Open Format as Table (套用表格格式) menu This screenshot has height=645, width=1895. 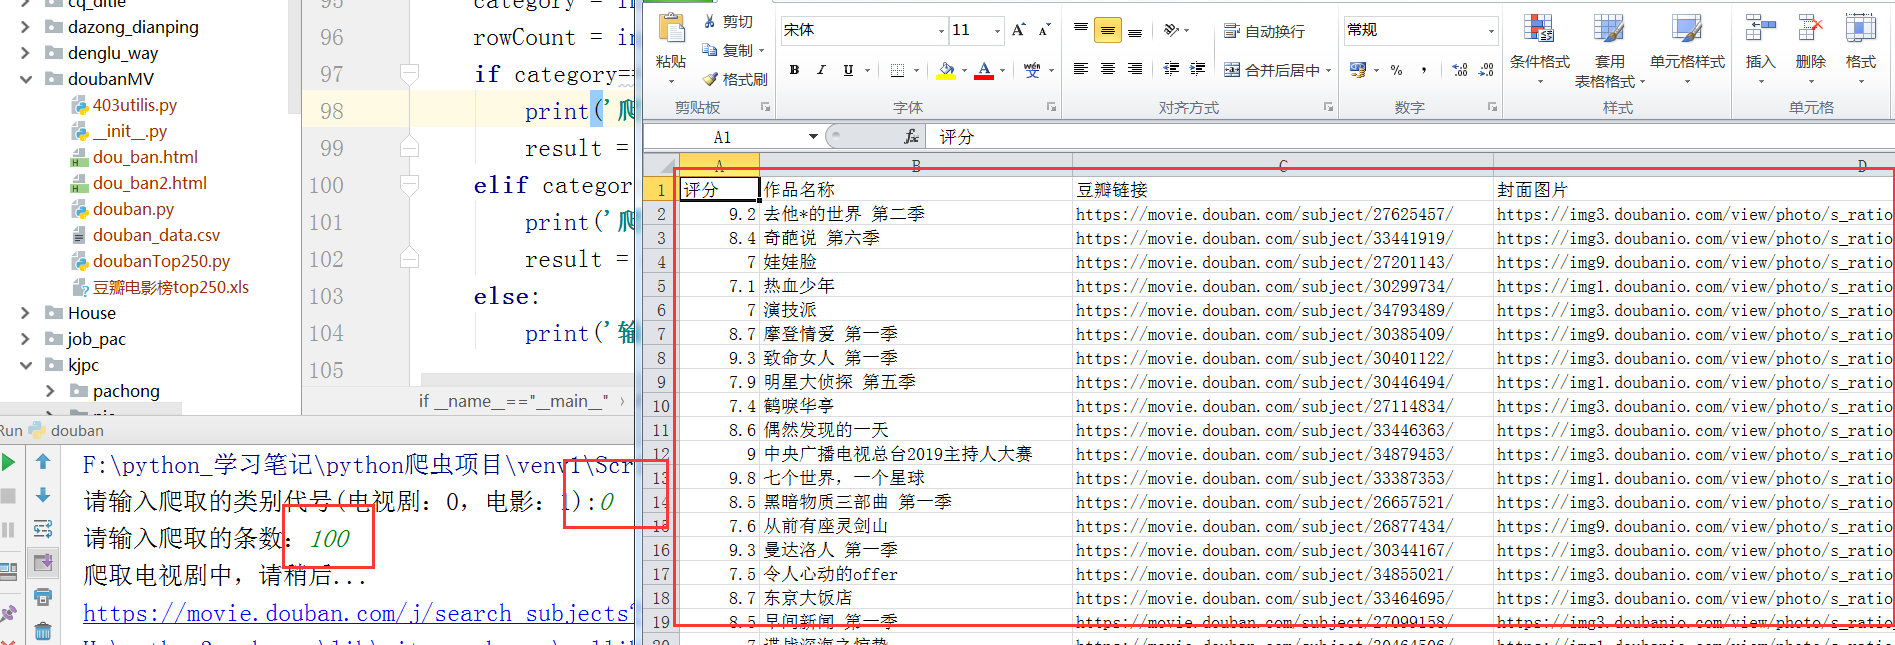1609,50
